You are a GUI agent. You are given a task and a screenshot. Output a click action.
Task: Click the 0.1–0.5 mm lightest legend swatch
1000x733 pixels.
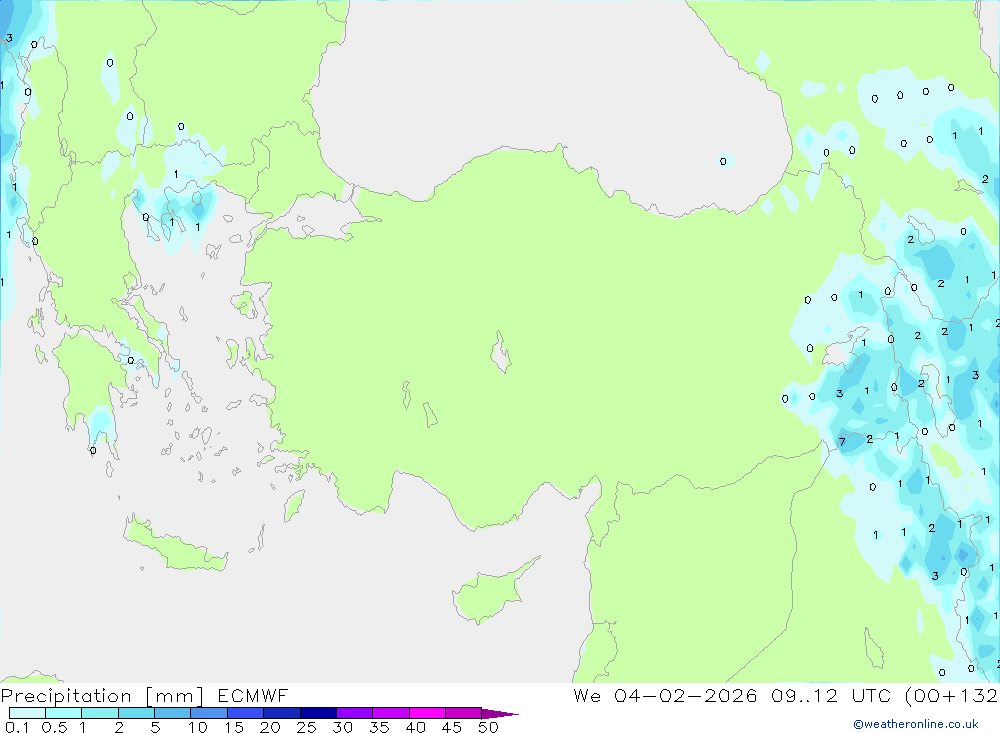pos(27,713)
